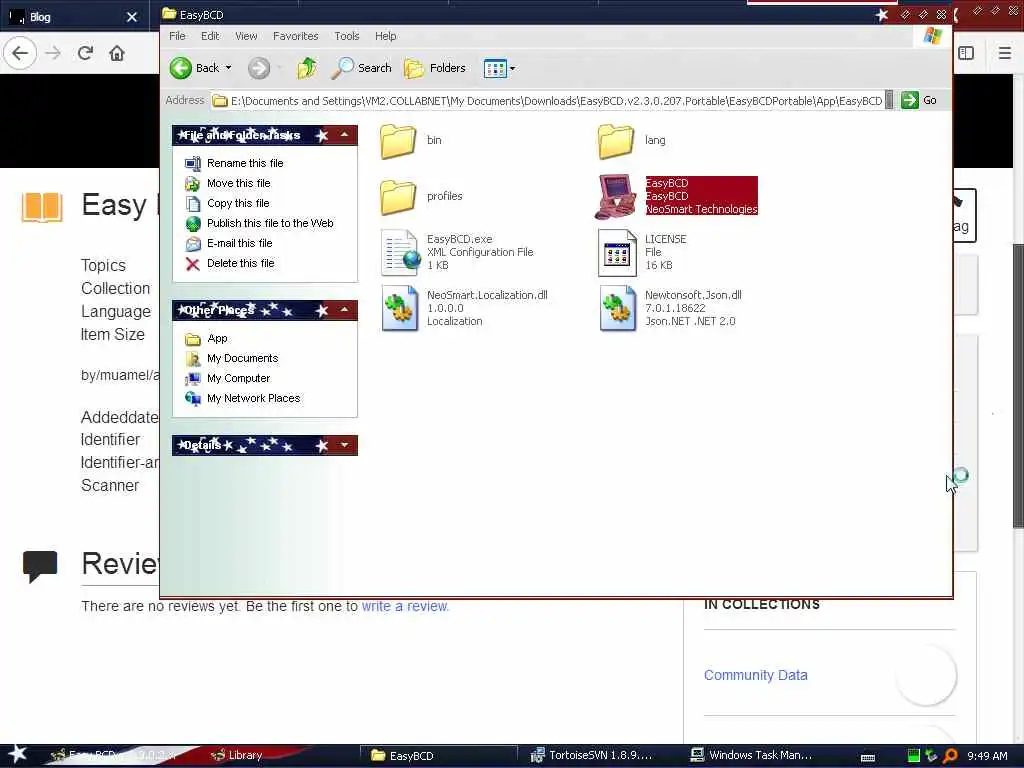
Task: Click the green Back arrow icon
Action: (x=181, y=68)
